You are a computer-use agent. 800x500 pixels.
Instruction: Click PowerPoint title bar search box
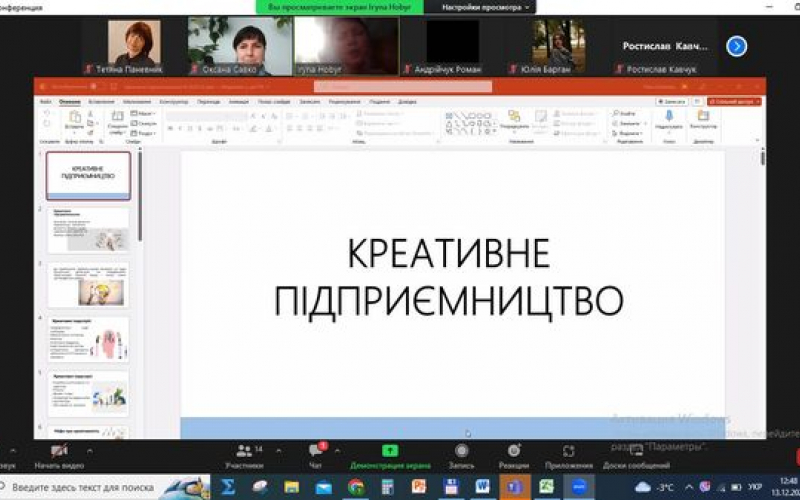(403, 87)
